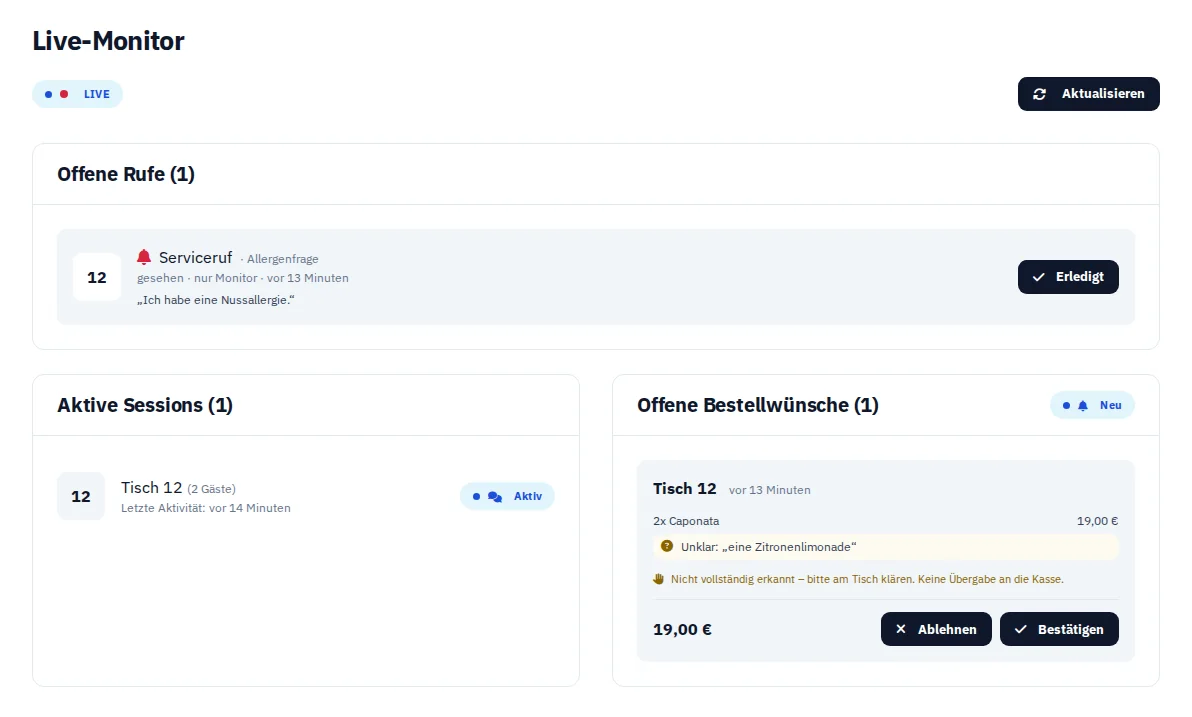This screenshot has width=1192, height=717.
Task: Click the '(2 Gäste)' guest count
Action: [211, 489]
